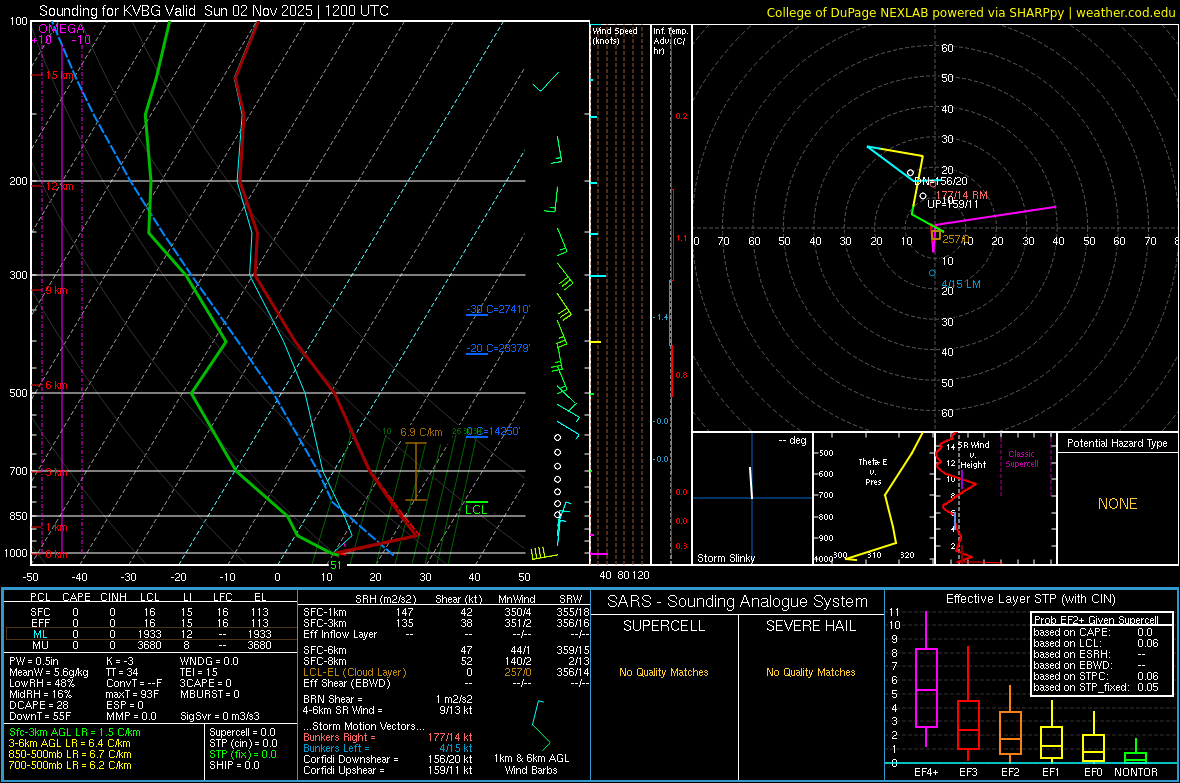This screenshot has width=1180, height=783.
Task: Click the Storm Slinky panel label
Action: click(725, 558)
